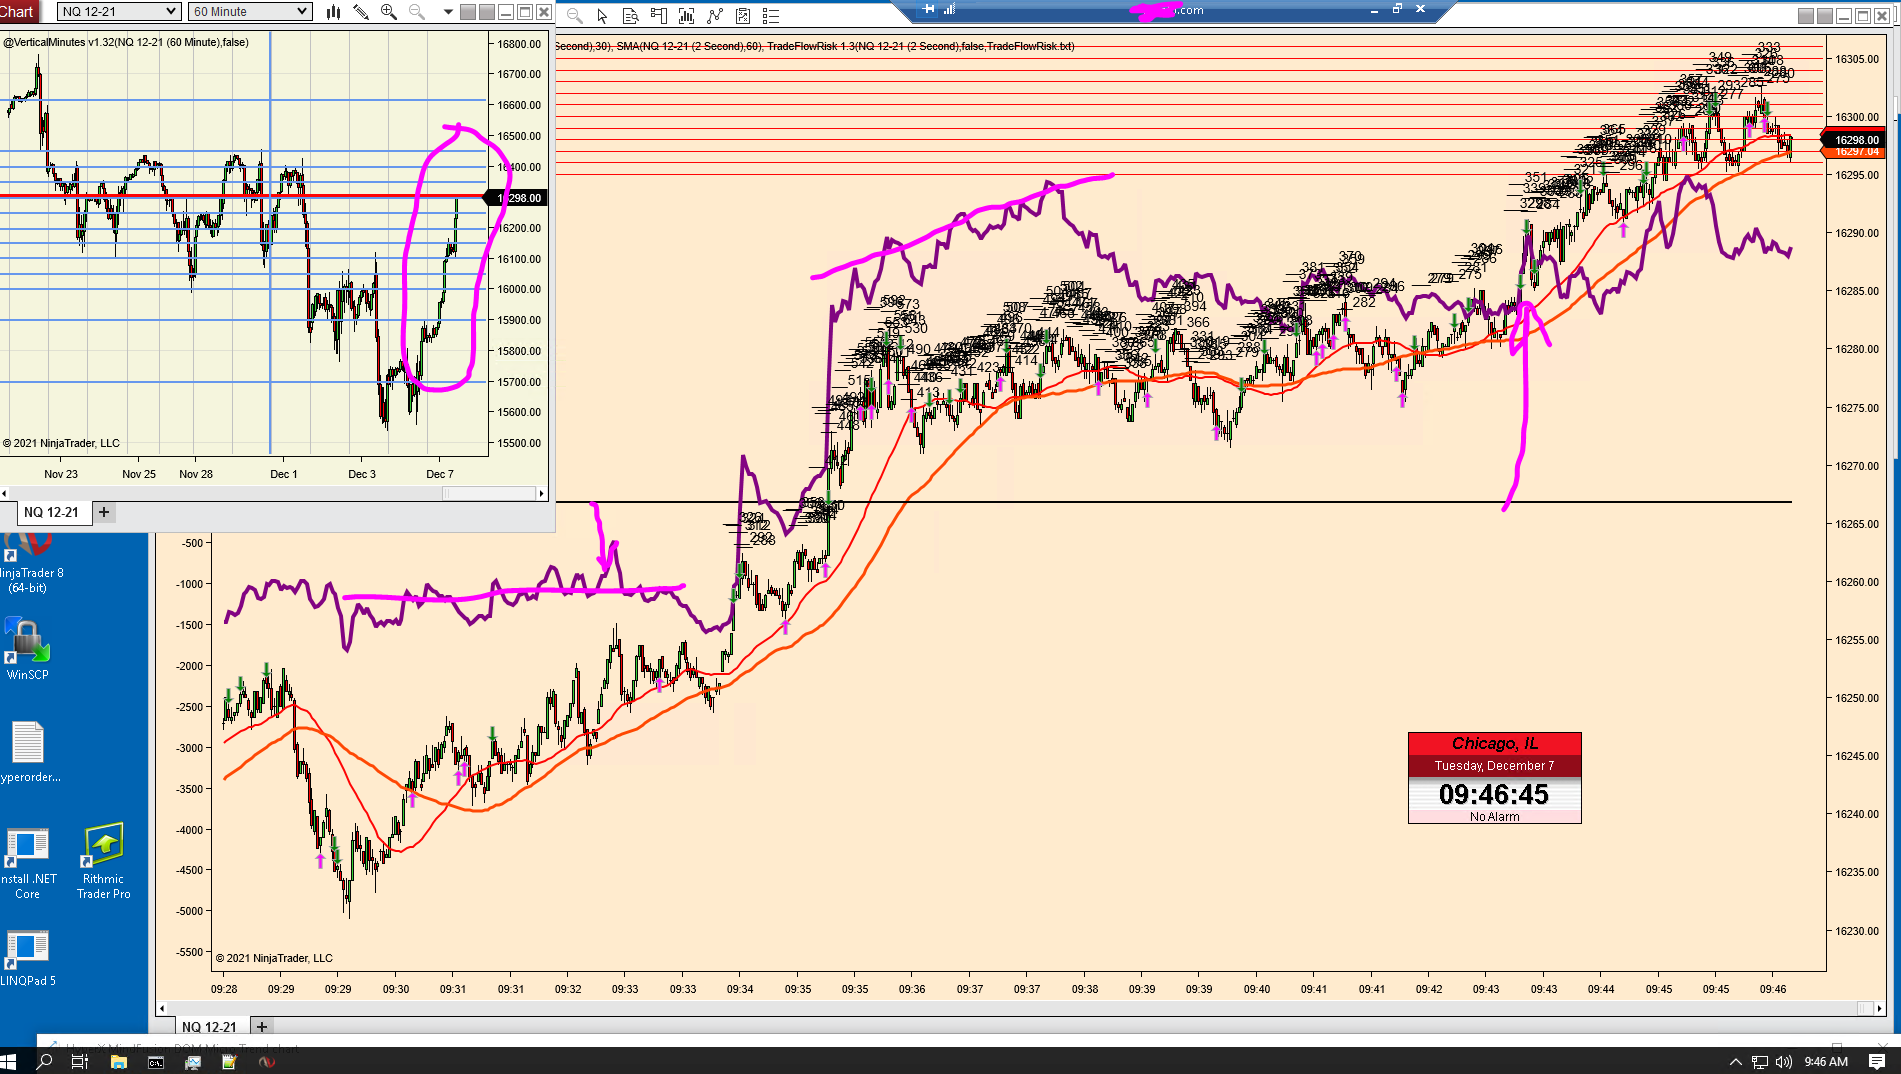Zoom out on the main chart toolbar
This screenshot has height=1074, width=1901.
[x=575, y=16]
